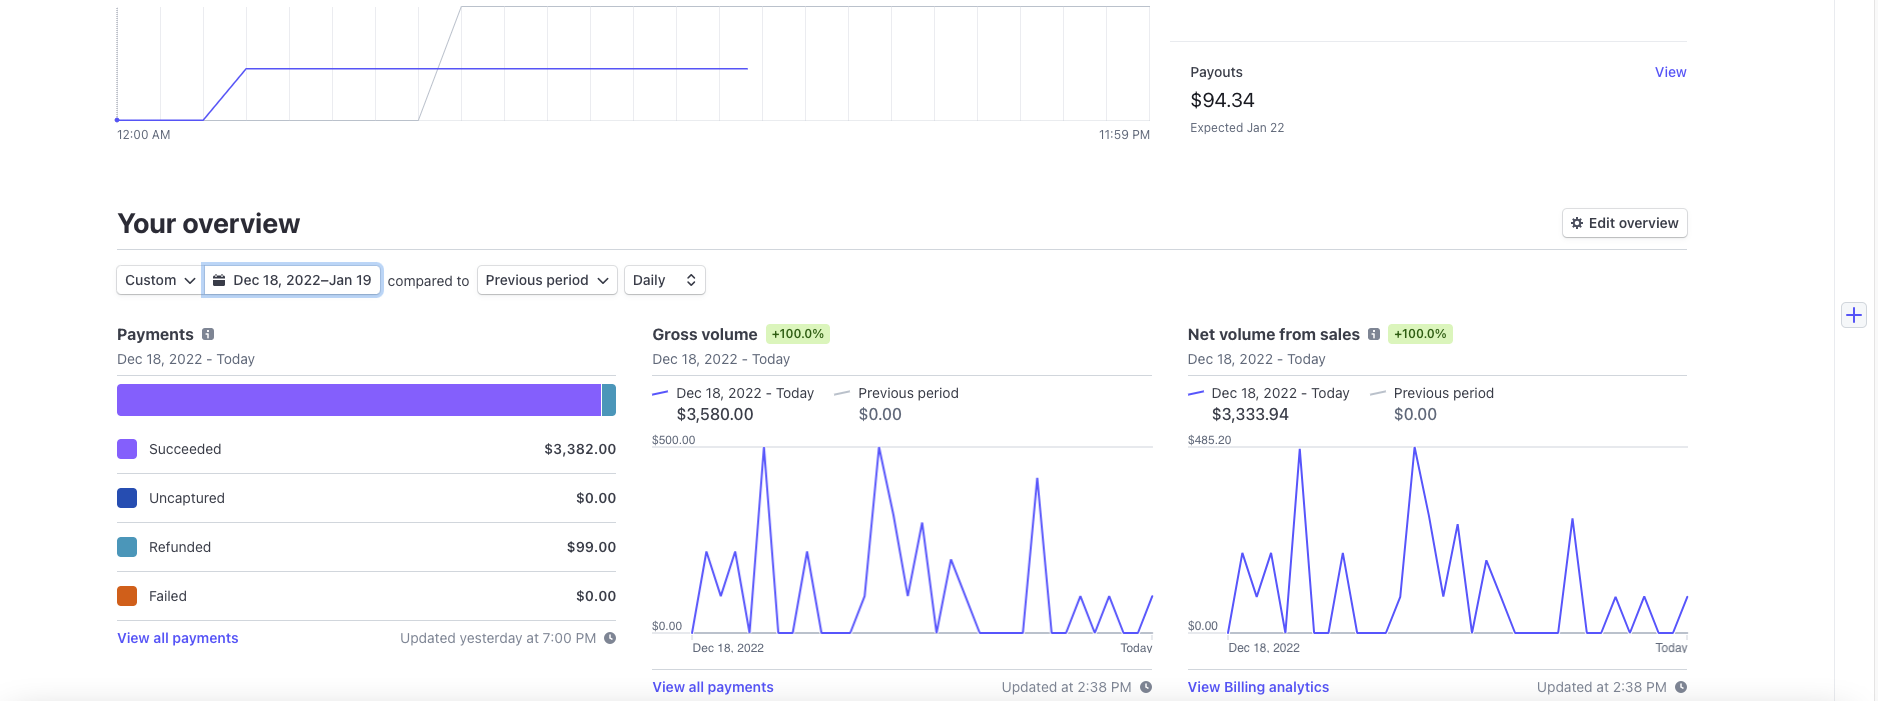Viewport: 1878px width, 701px height.
Task: Click calendar icon in date range field
Action: [219, 280]
